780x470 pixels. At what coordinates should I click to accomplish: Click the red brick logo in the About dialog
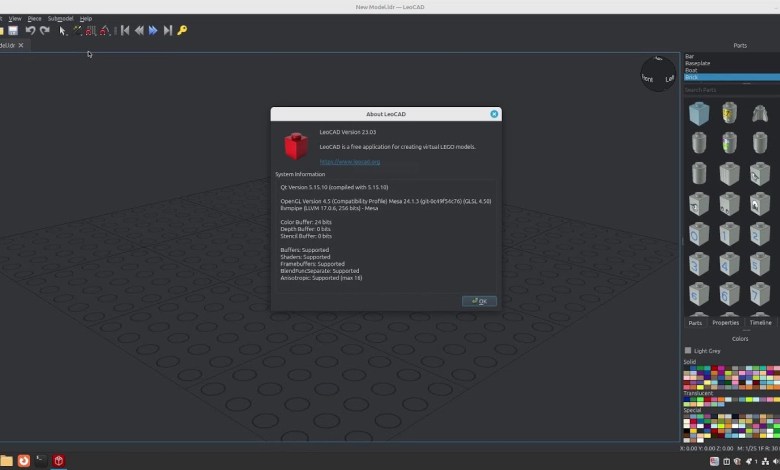coord(295,146)
